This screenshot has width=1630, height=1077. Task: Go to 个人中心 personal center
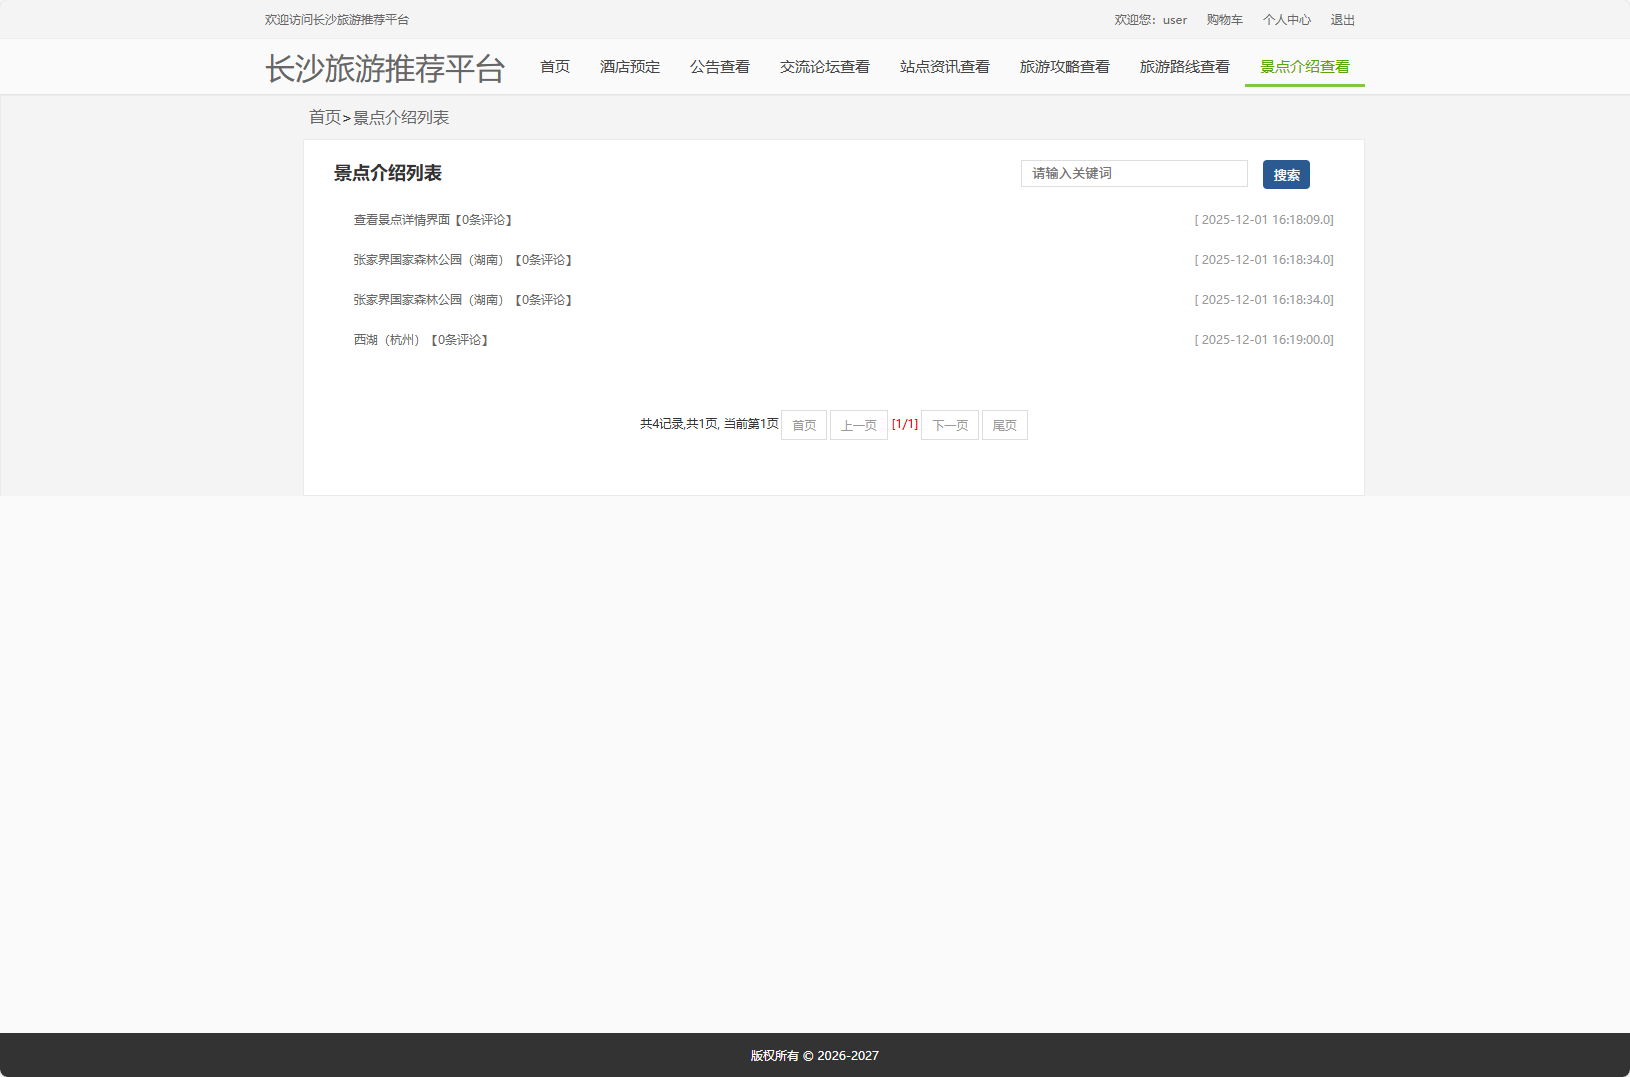(1288, 19)
